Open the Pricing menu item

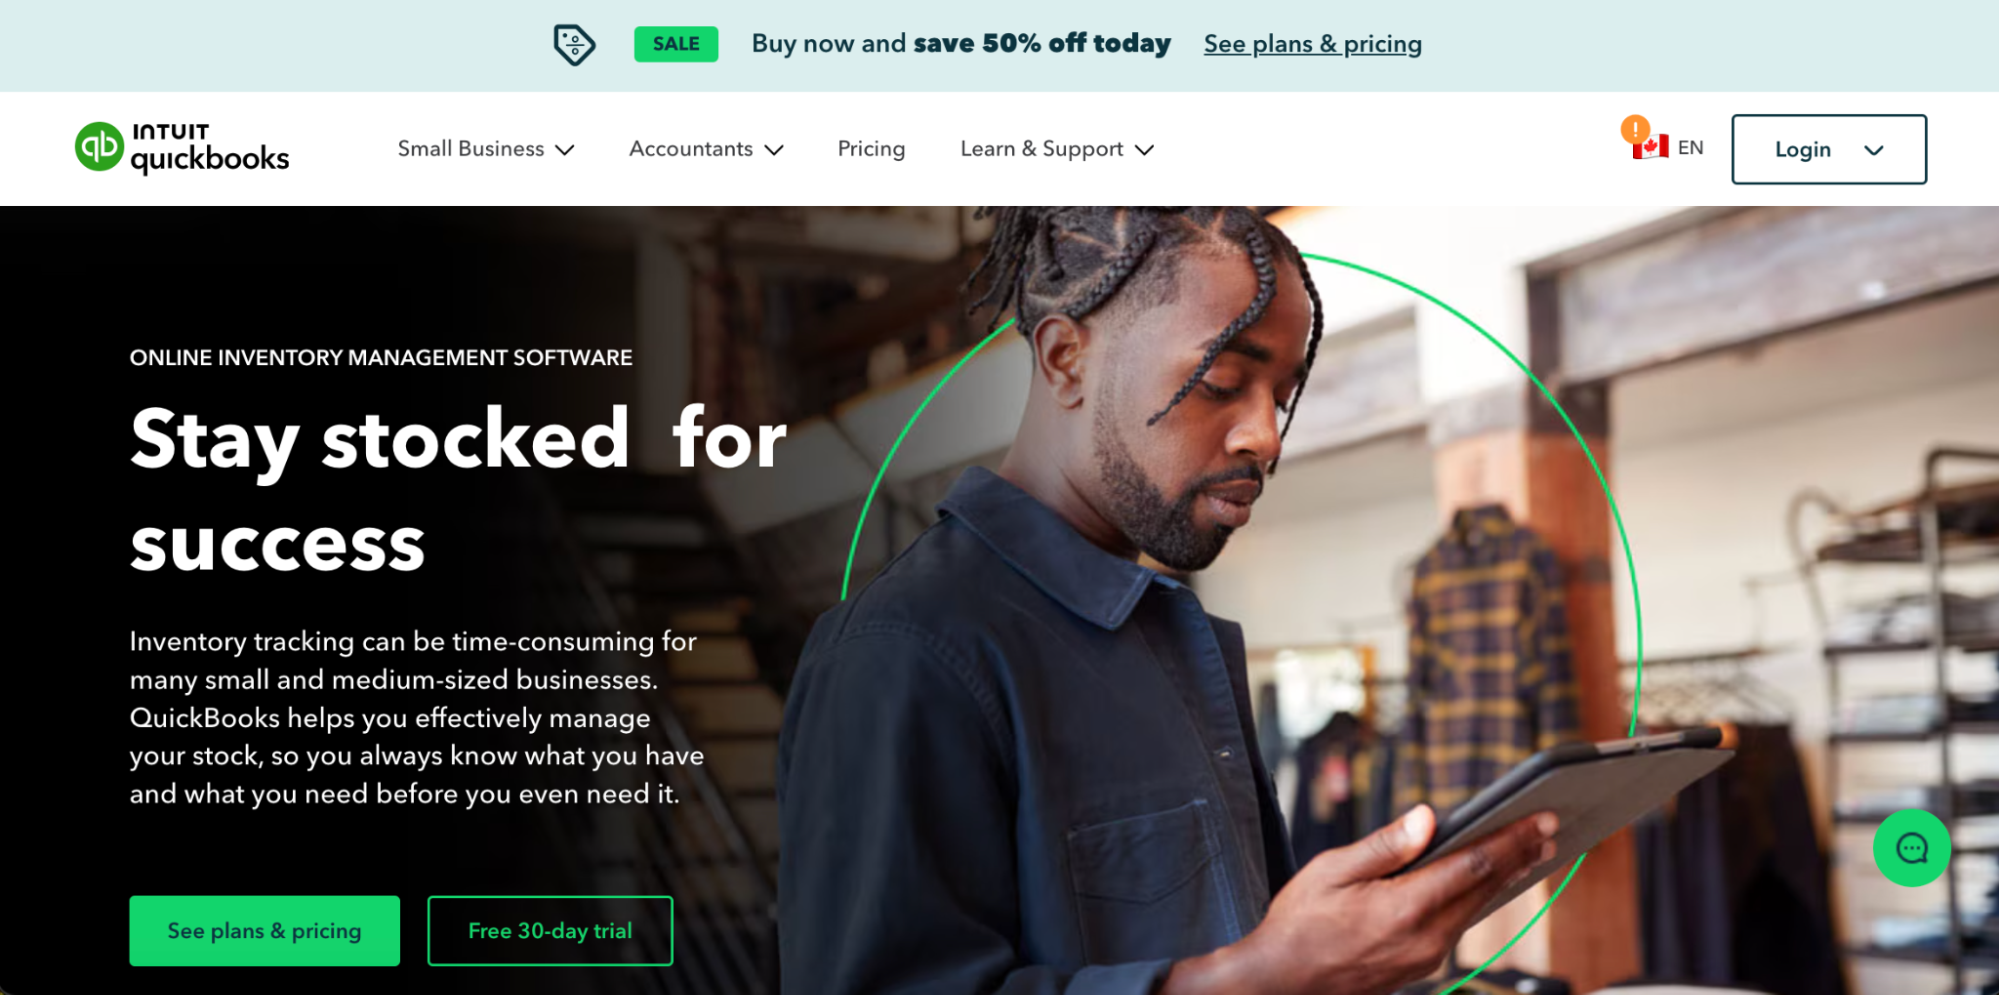[x=871, y=149]
